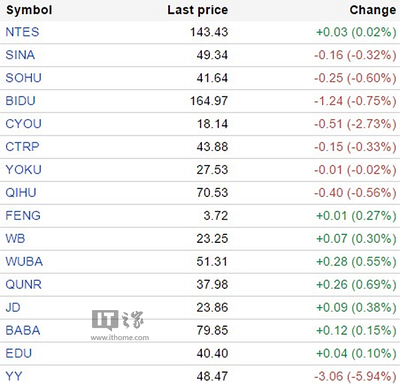Click the BIDU symbol link
400x384 pixels.
tap(20, 101)
